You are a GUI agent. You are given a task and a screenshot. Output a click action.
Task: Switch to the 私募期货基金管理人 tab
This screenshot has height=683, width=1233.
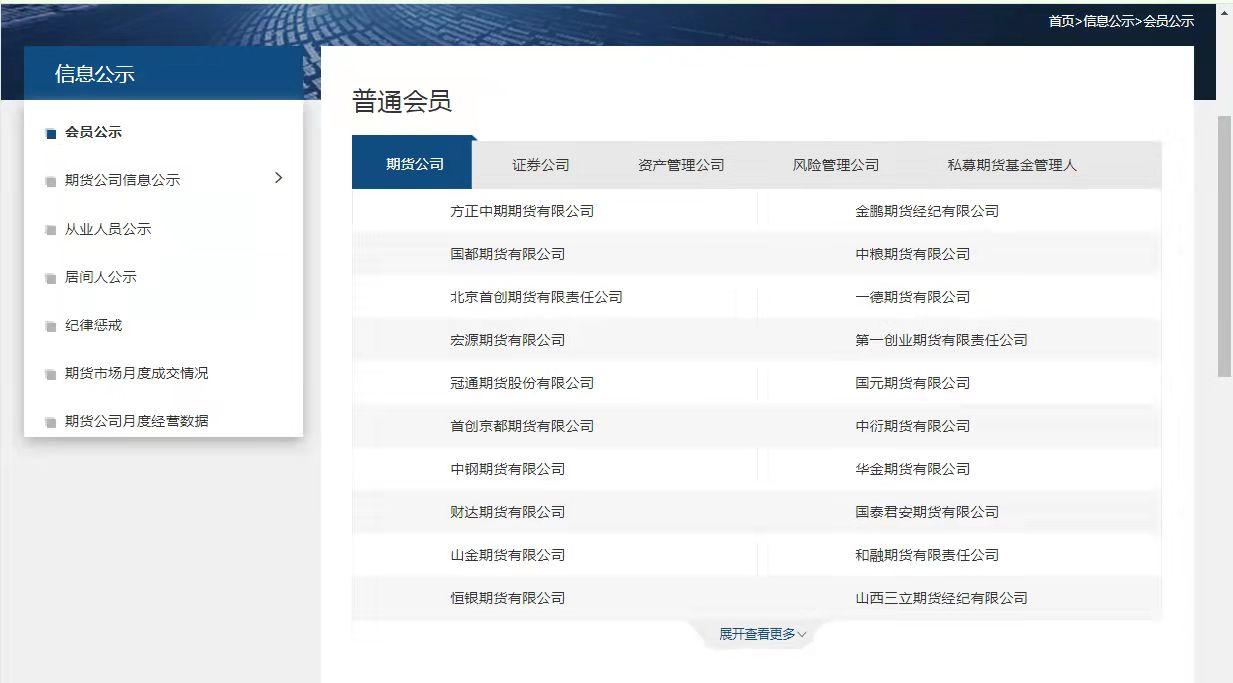coord(1012,165)
